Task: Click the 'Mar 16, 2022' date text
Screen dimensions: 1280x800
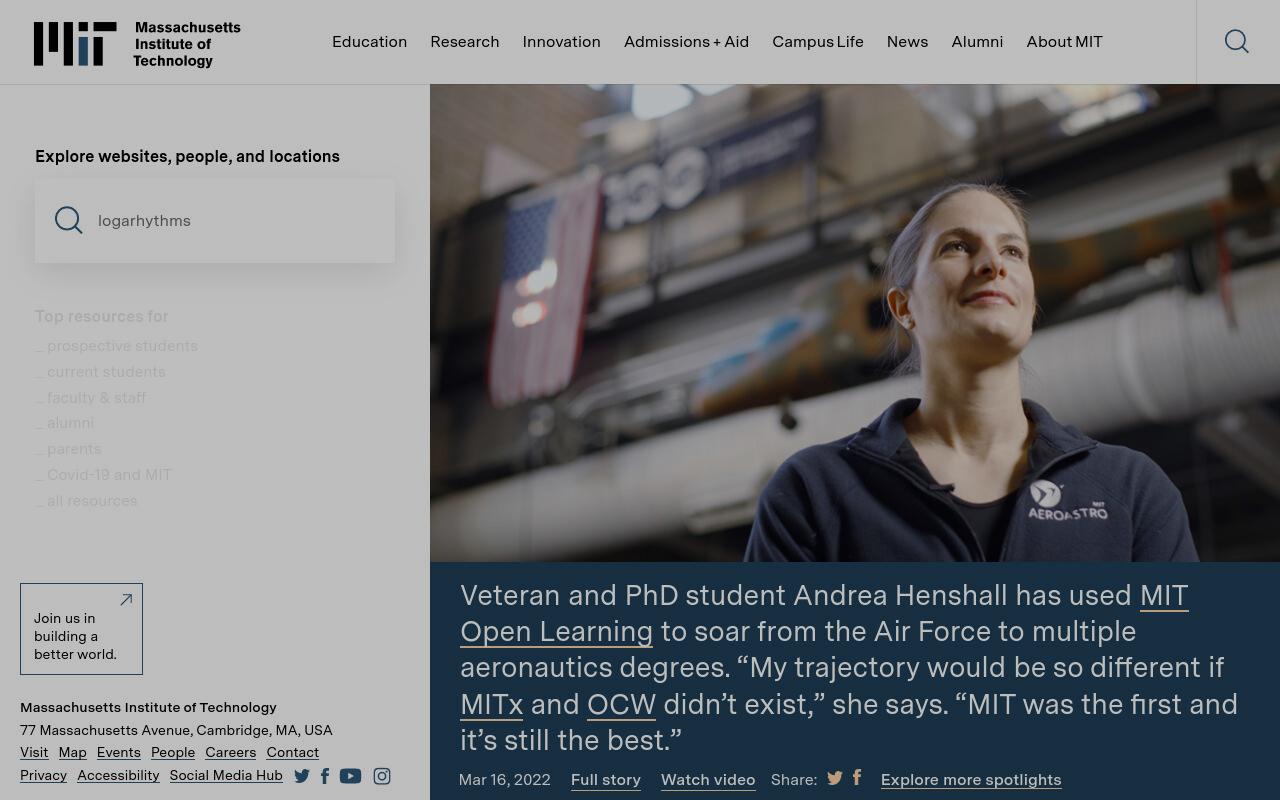Action: (505, 780)
